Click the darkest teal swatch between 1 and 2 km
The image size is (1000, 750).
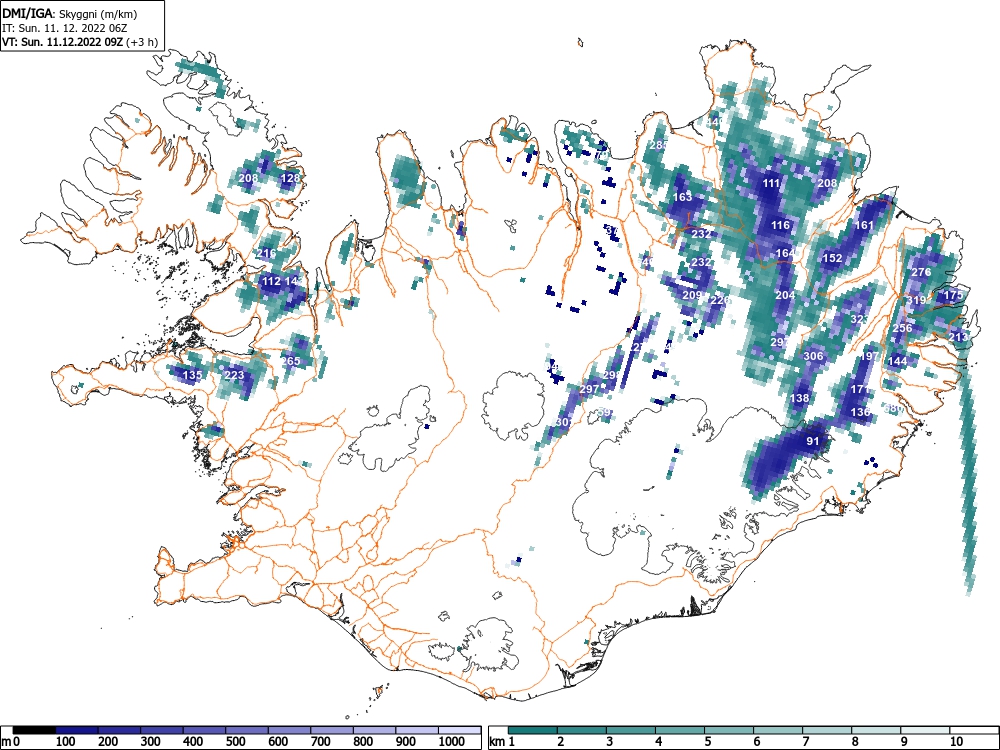click(x=533, y=730)
